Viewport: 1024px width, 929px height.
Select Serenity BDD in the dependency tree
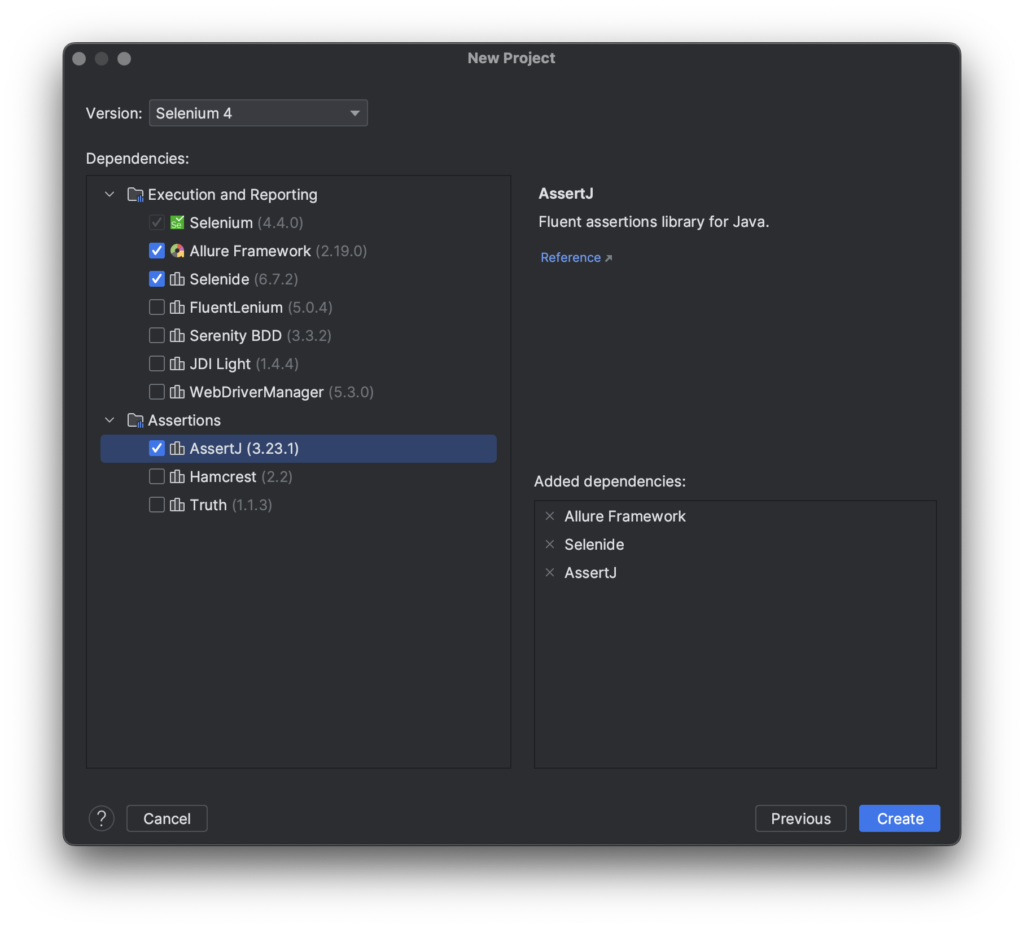click(x=233, y=335)
